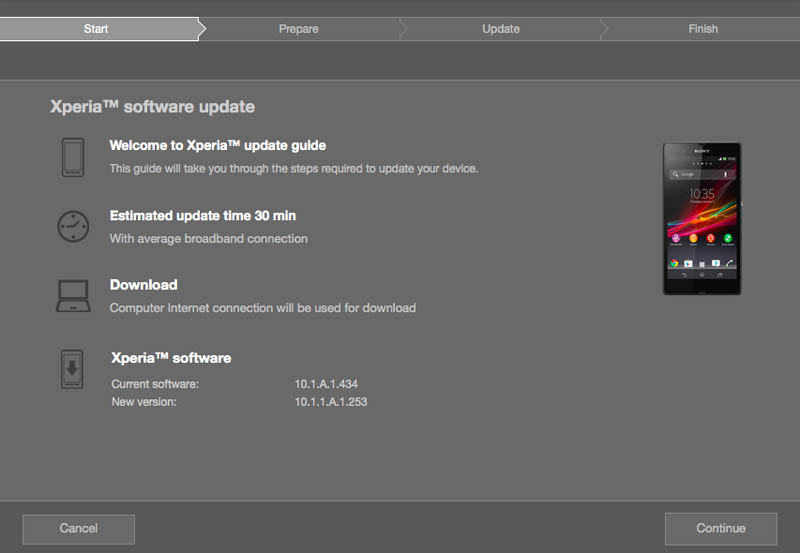Click the Xperia software update page title

pos(152,107)
